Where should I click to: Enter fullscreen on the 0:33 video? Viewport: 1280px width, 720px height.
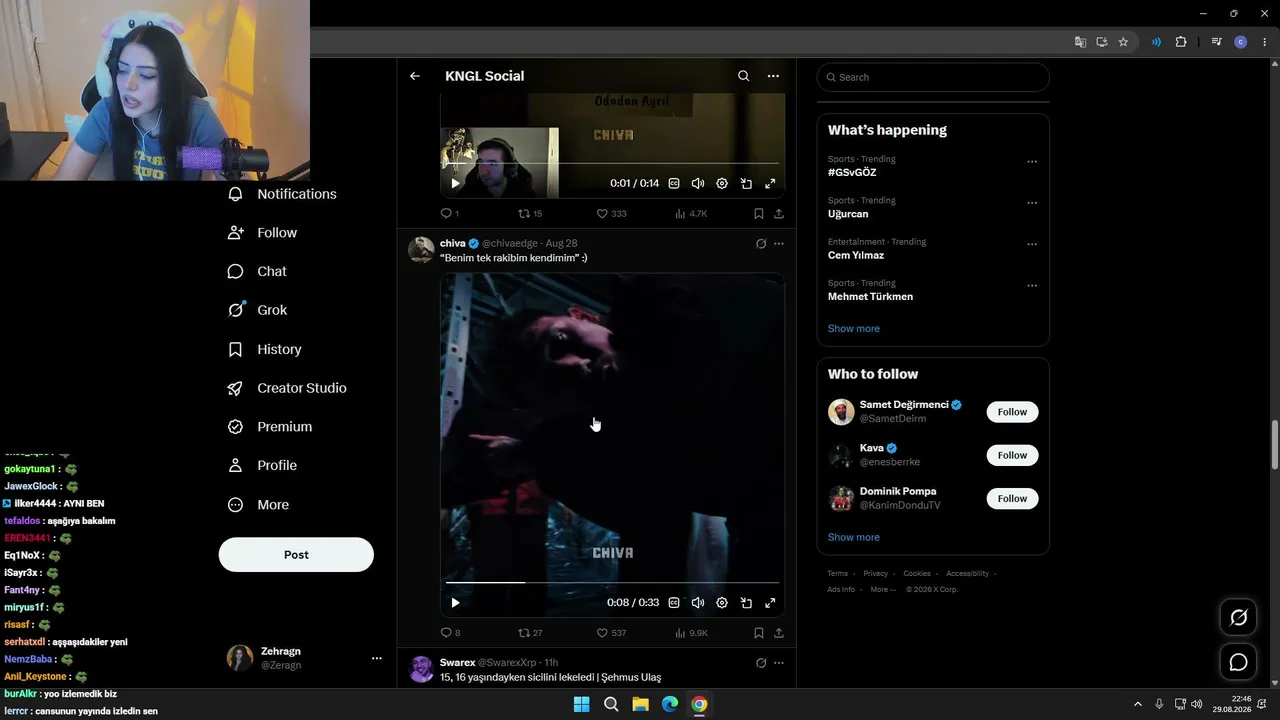[x=770, y=603]
